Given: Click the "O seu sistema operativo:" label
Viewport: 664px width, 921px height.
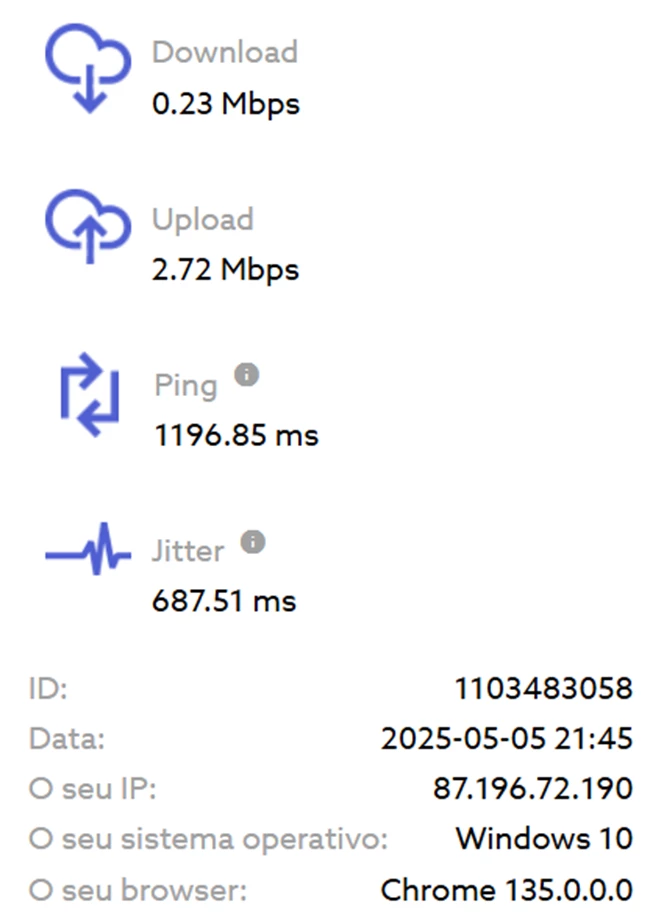Looking at the screenshot, I should point(208,838).
